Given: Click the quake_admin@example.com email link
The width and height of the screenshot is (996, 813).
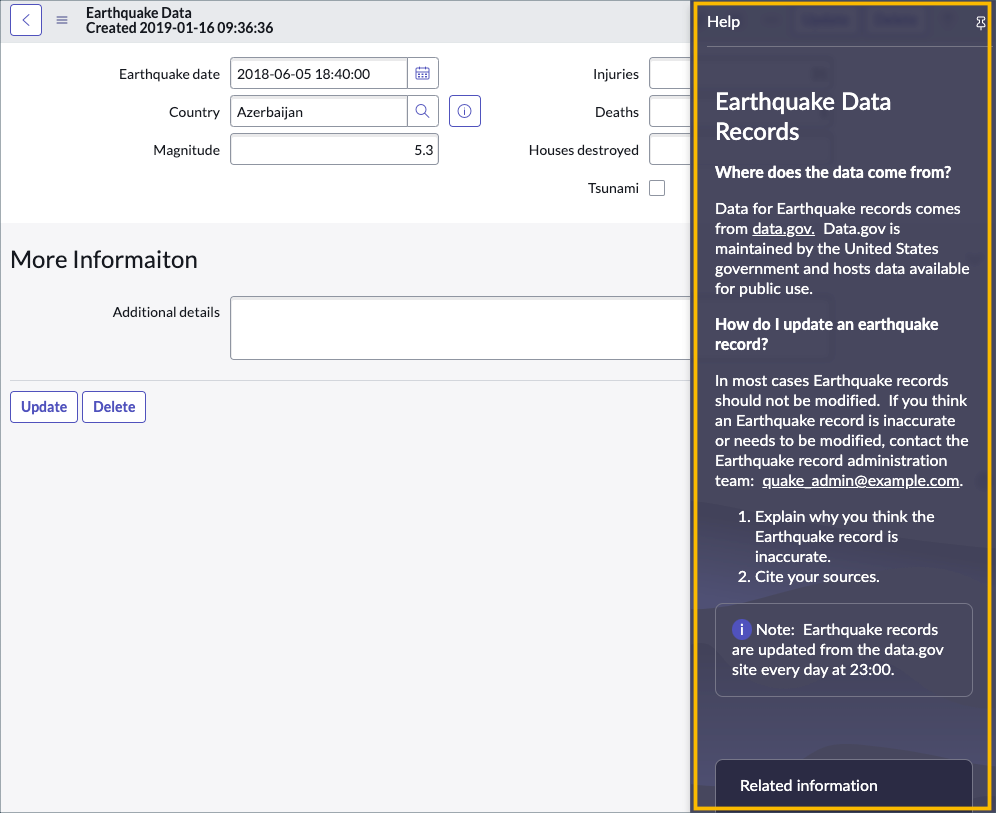Looking at the screenshot, I should (x=859, y=480).
